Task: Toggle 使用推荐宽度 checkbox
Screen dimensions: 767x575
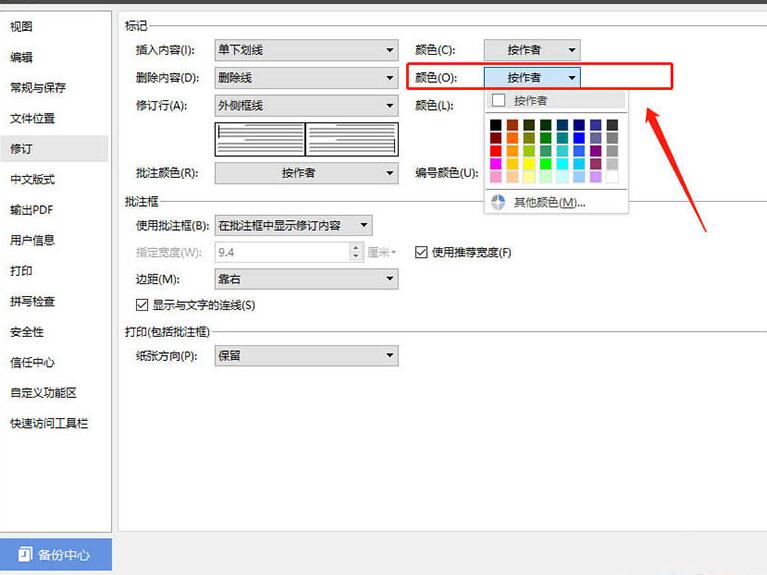Action: coord(421,252)
